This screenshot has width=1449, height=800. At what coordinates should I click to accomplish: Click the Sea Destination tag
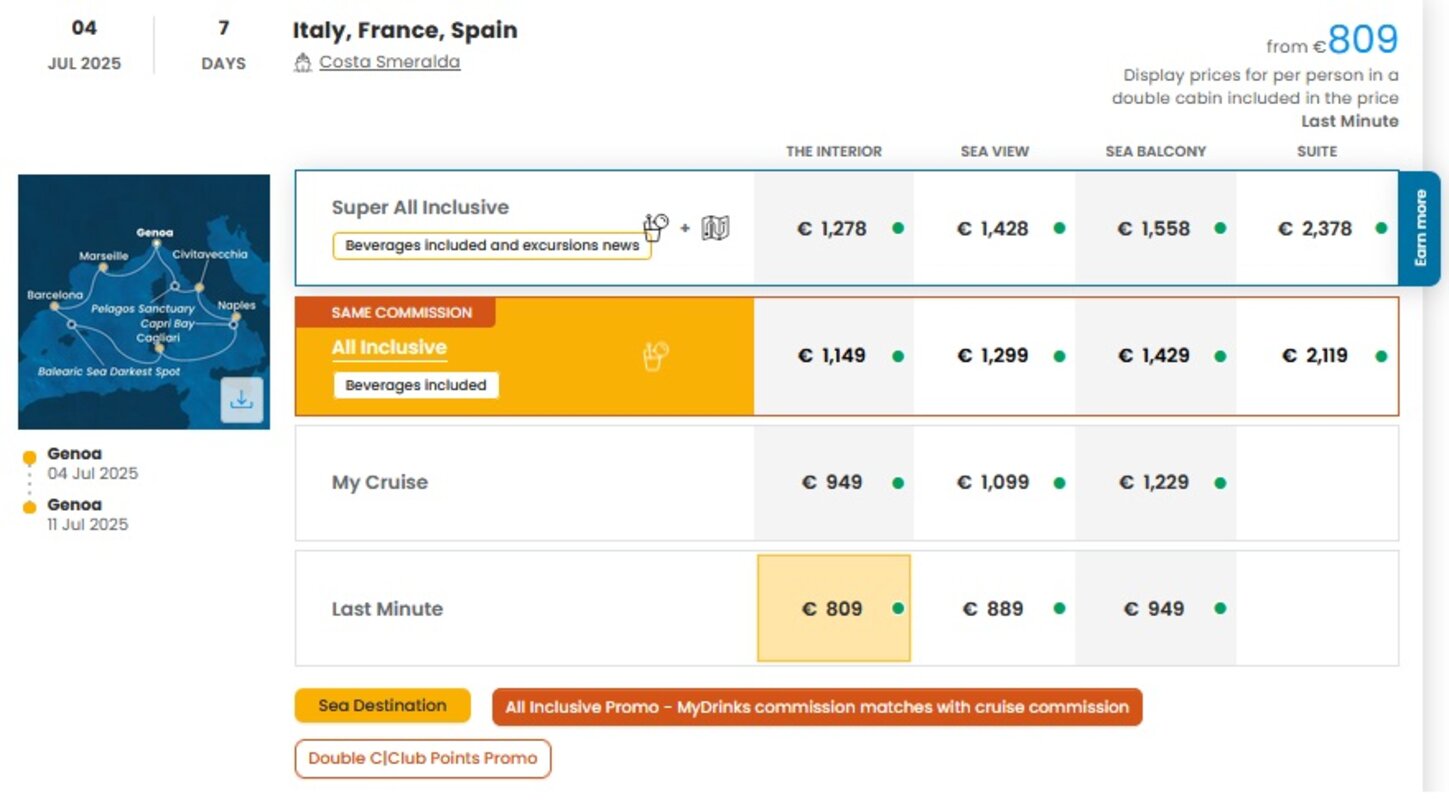(x=382, y=706)
